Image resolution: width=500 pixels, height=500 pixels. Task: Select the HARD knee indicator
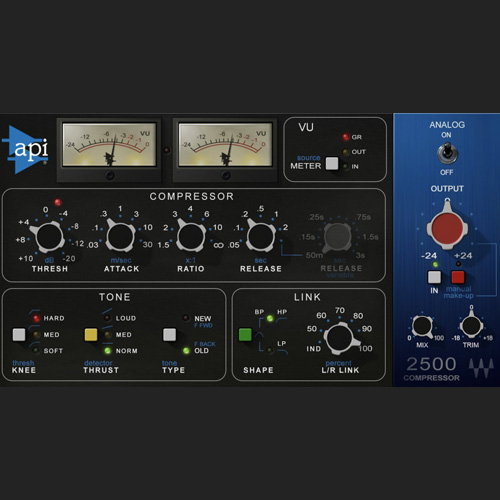(36, 318)
